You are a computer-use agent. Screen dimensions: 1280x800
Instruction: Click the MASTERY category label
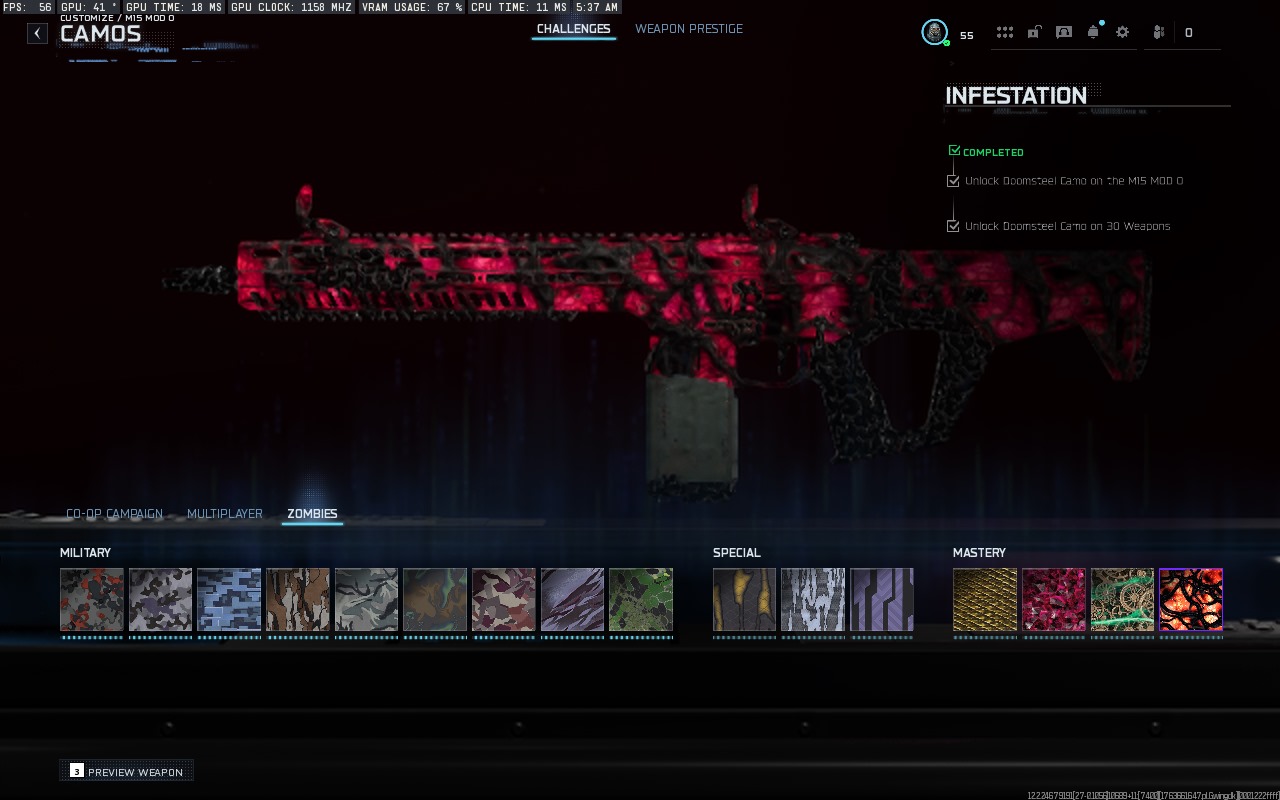(979, 553)
